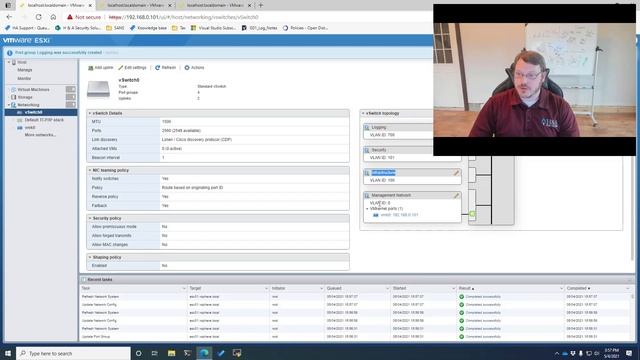Collapse the Shaping policy section
This screenshot has width=640, height=360.
tap(90, 257)
